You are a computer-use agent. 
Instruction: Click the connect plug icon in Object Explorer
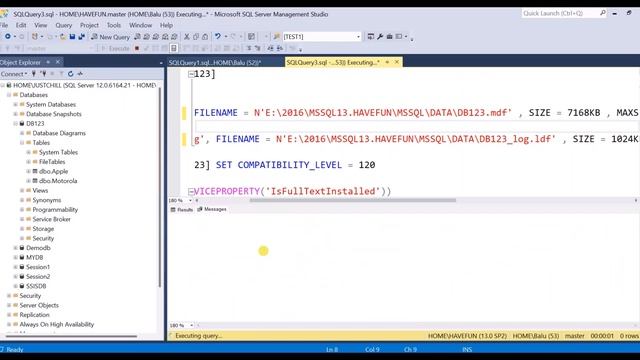(34, 74)
